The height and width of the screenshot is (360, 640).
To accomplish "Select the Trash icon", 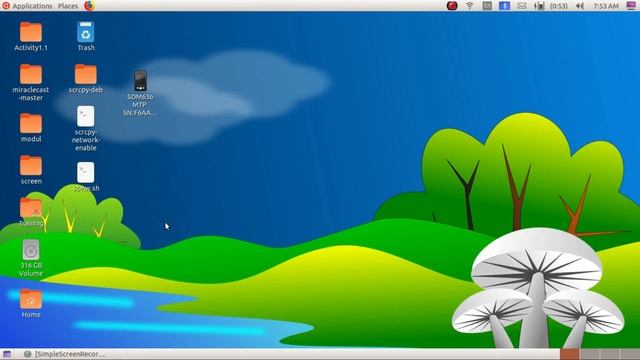I will tap(86, 37).
